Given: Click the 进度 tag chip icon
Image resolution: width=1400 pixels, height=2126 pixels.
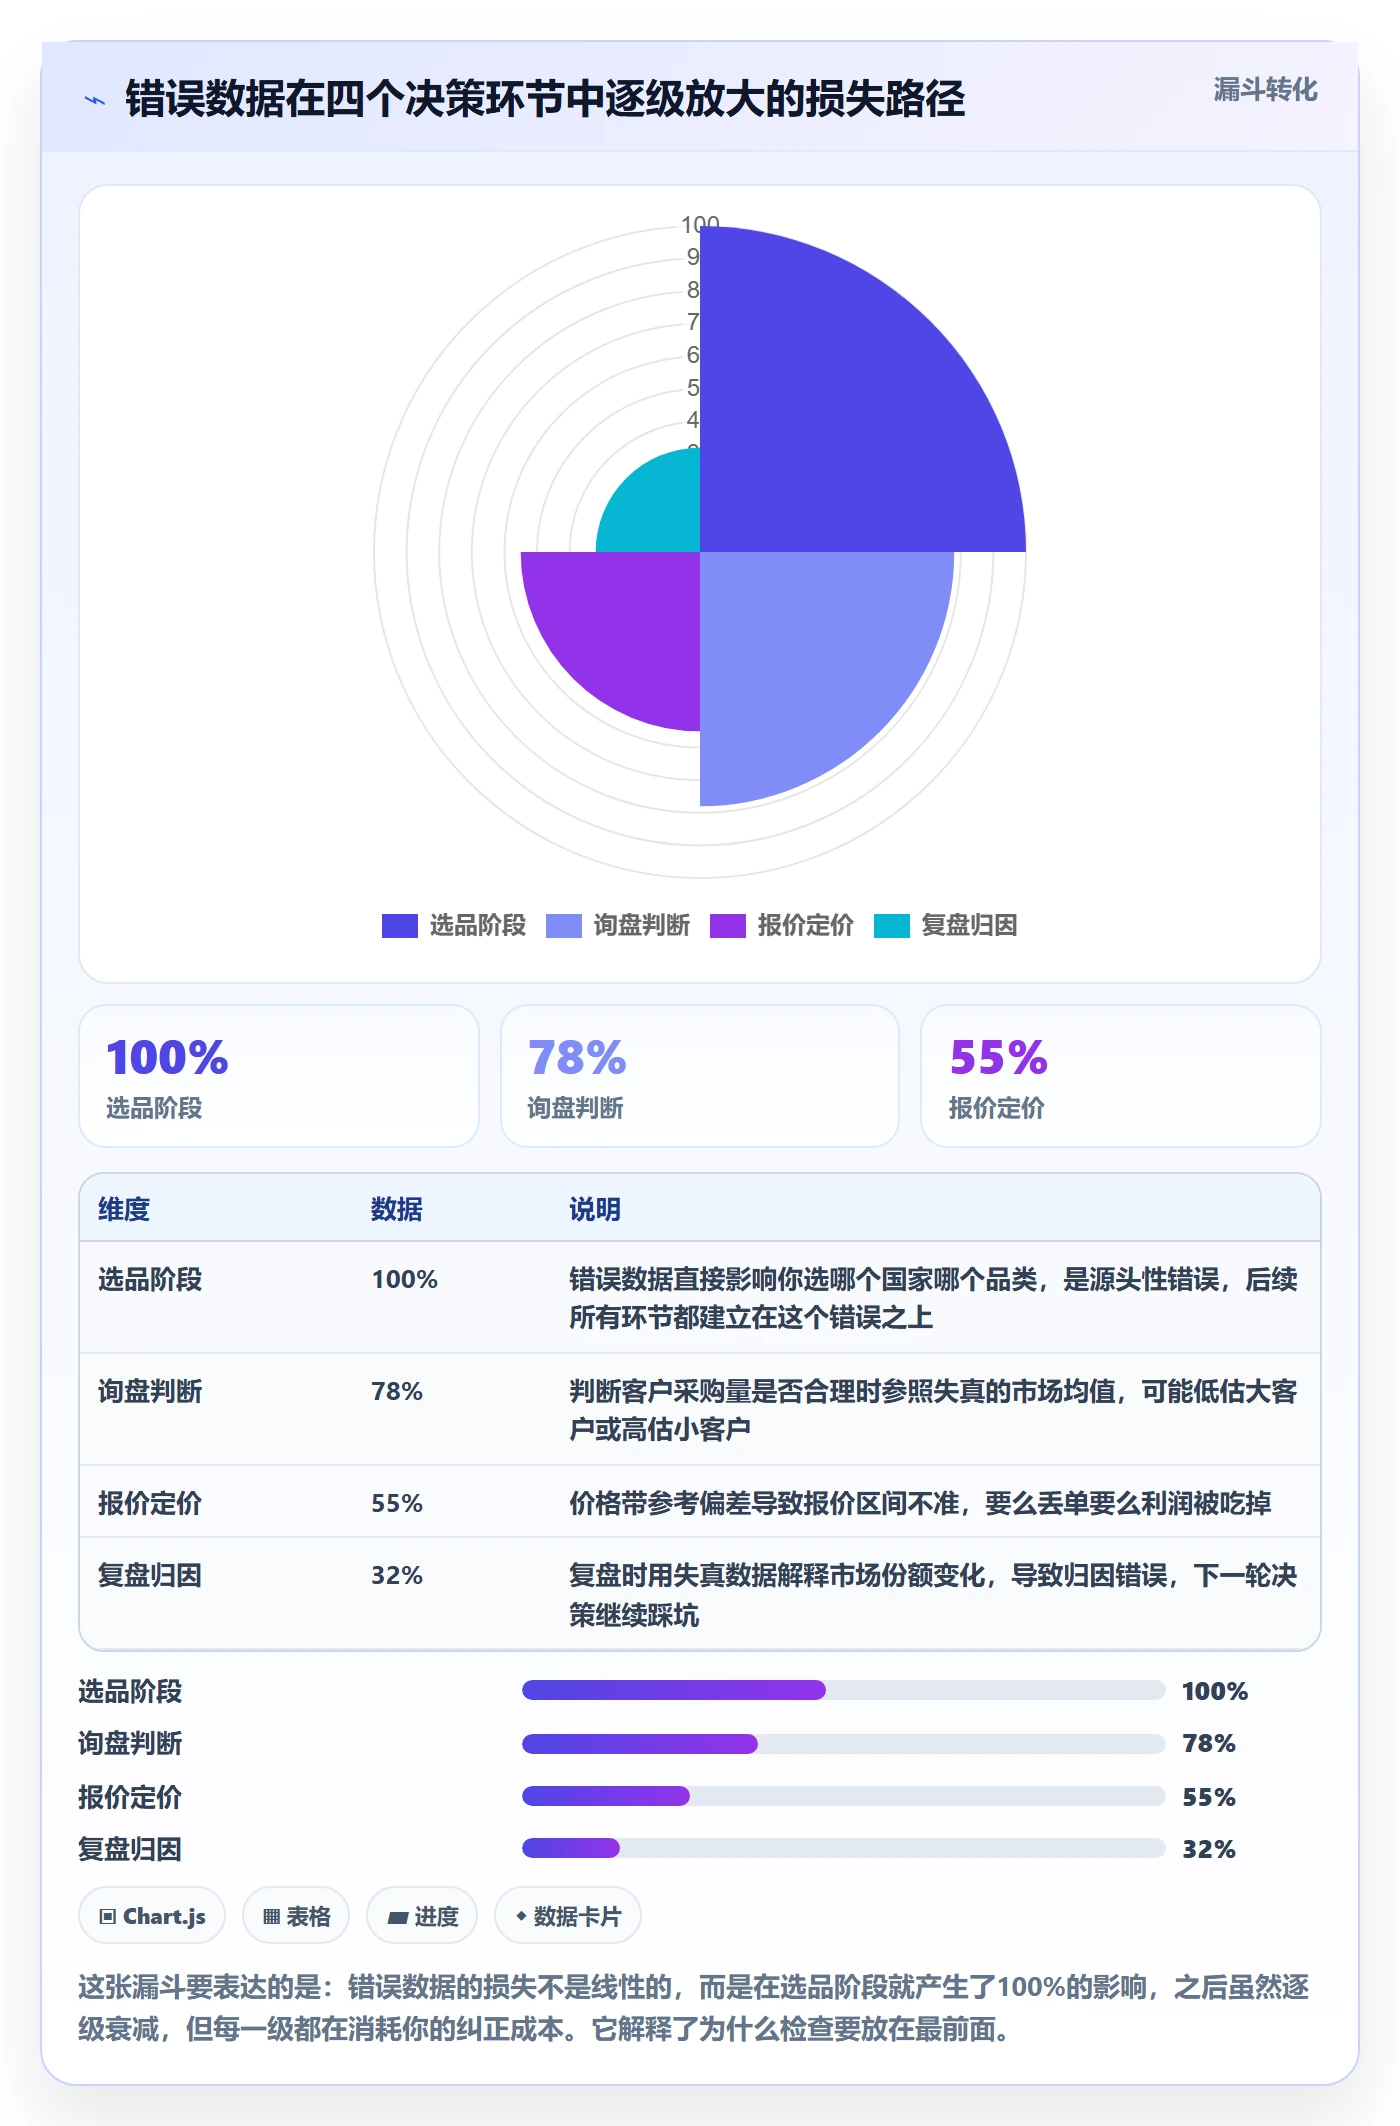Looking at the screenshot, I should click(x=398, y=1917).
